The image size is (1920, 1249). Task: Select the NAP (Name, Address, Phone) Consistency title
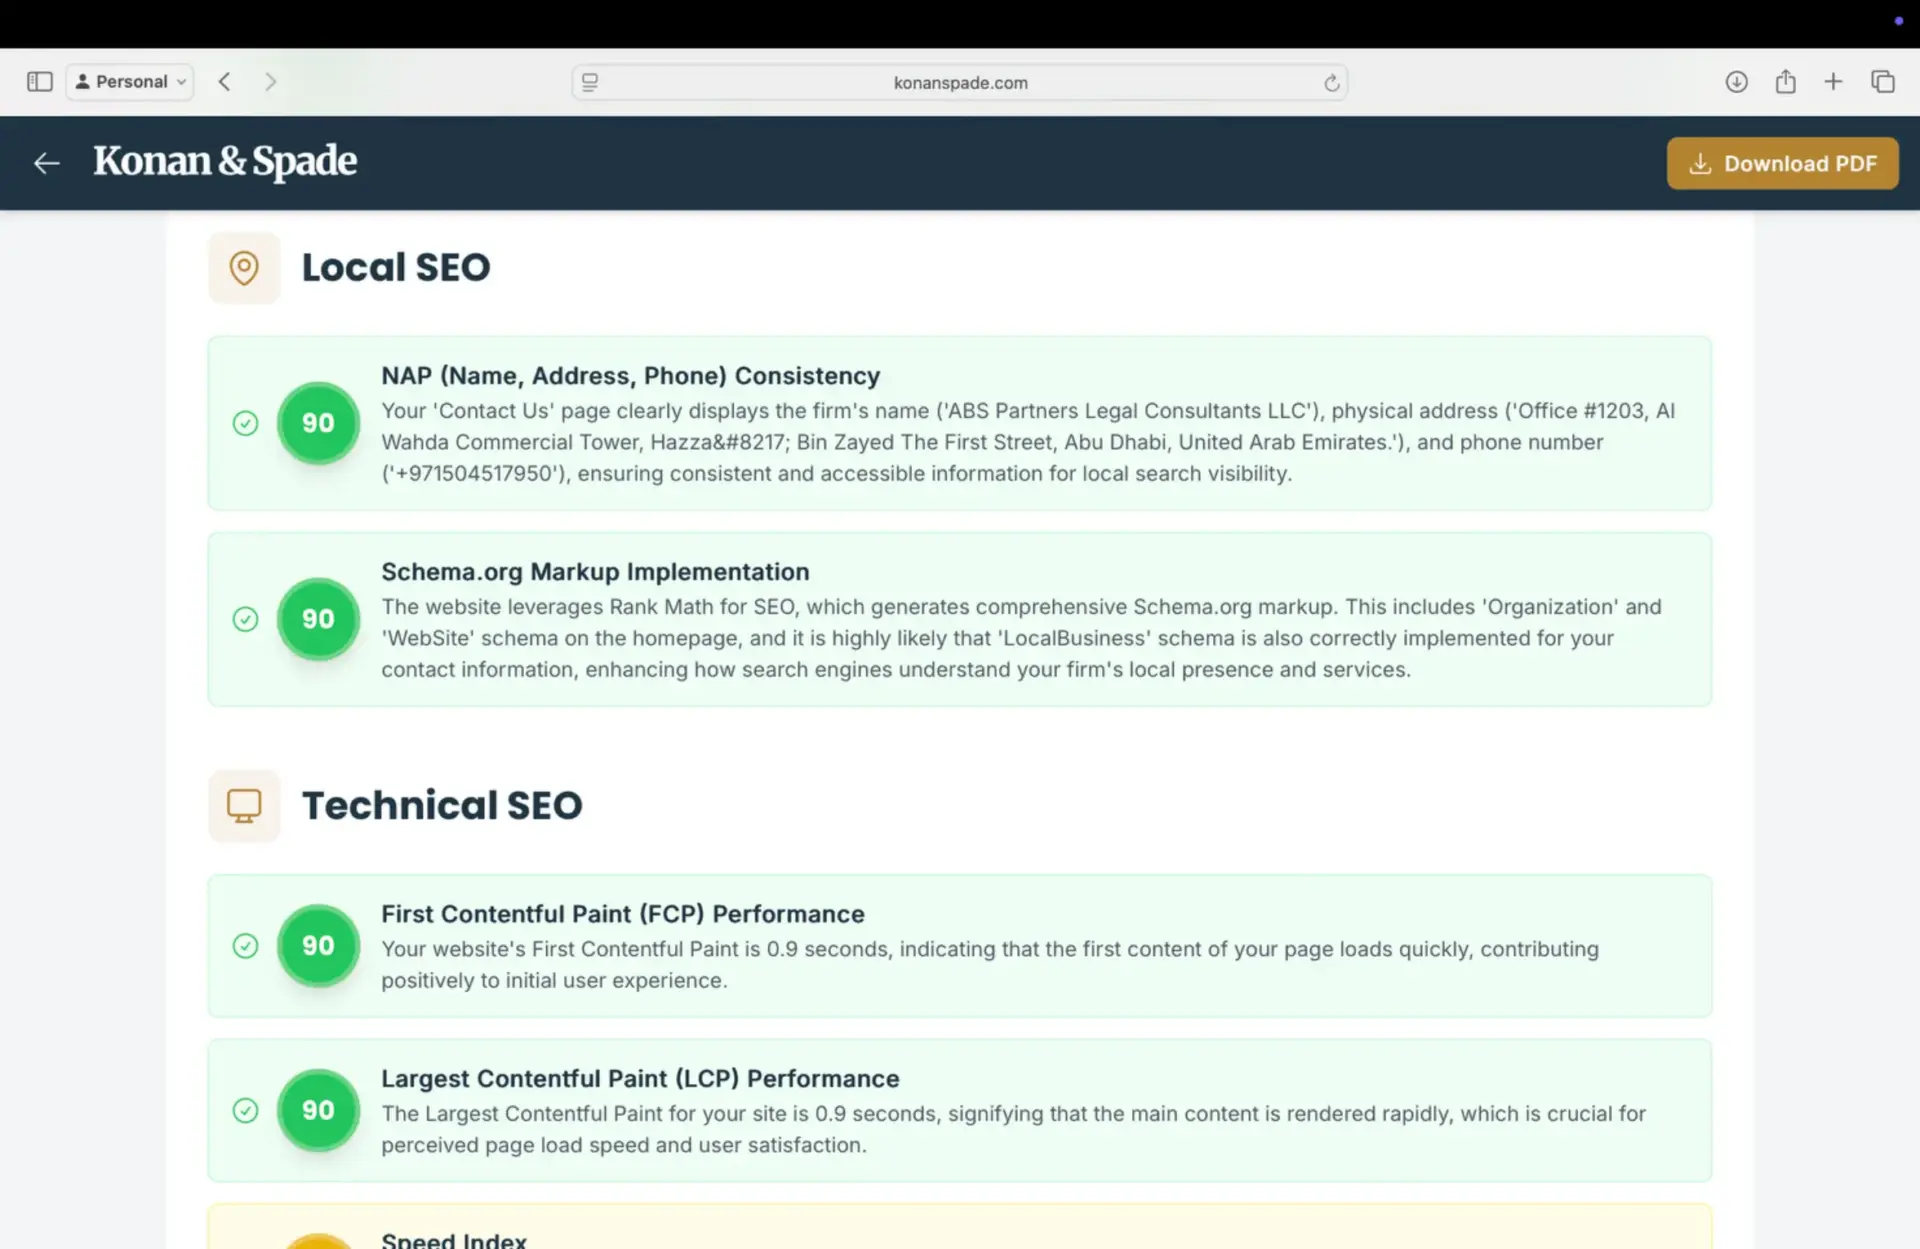point(631,376)
